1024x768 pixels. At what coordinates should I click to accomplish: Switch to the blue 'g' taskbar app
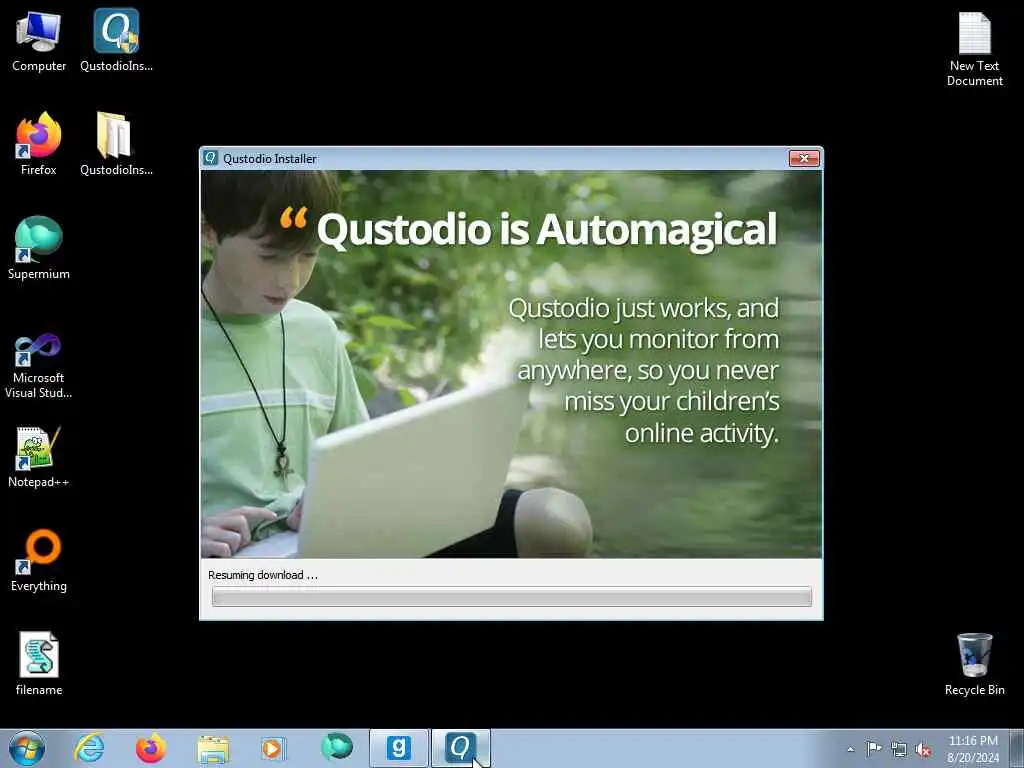[398, 748]
